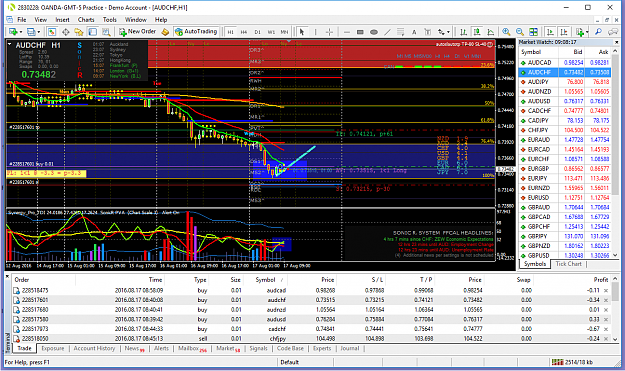Toggle the Navigator panel star-folder icon
Screen dimensions: 625x371
pos(79,32)
